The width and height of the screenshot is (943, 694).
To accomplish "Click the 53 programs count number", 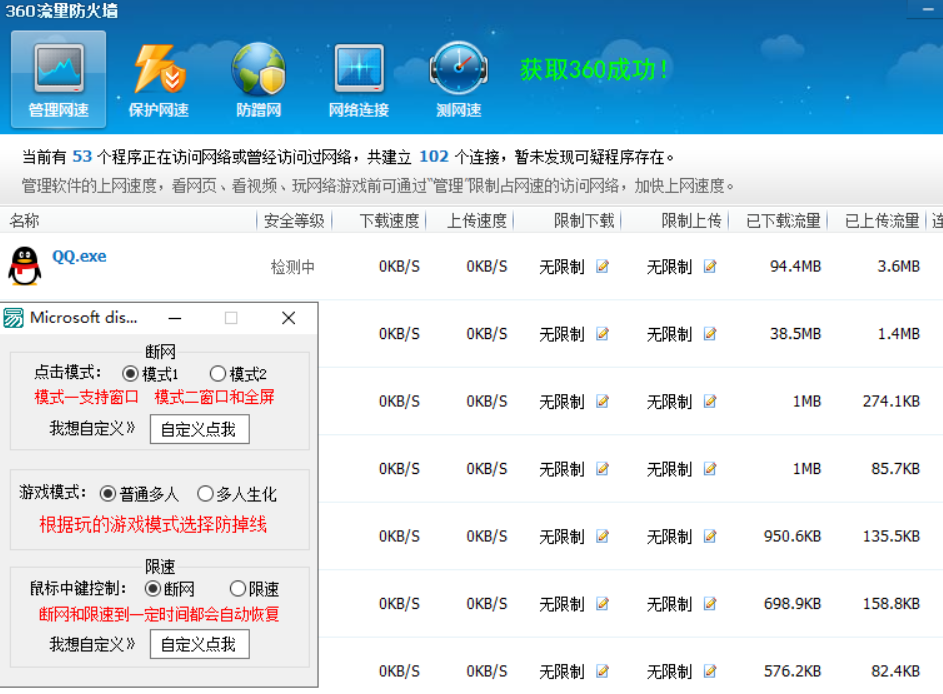I will tap(82, 156).
